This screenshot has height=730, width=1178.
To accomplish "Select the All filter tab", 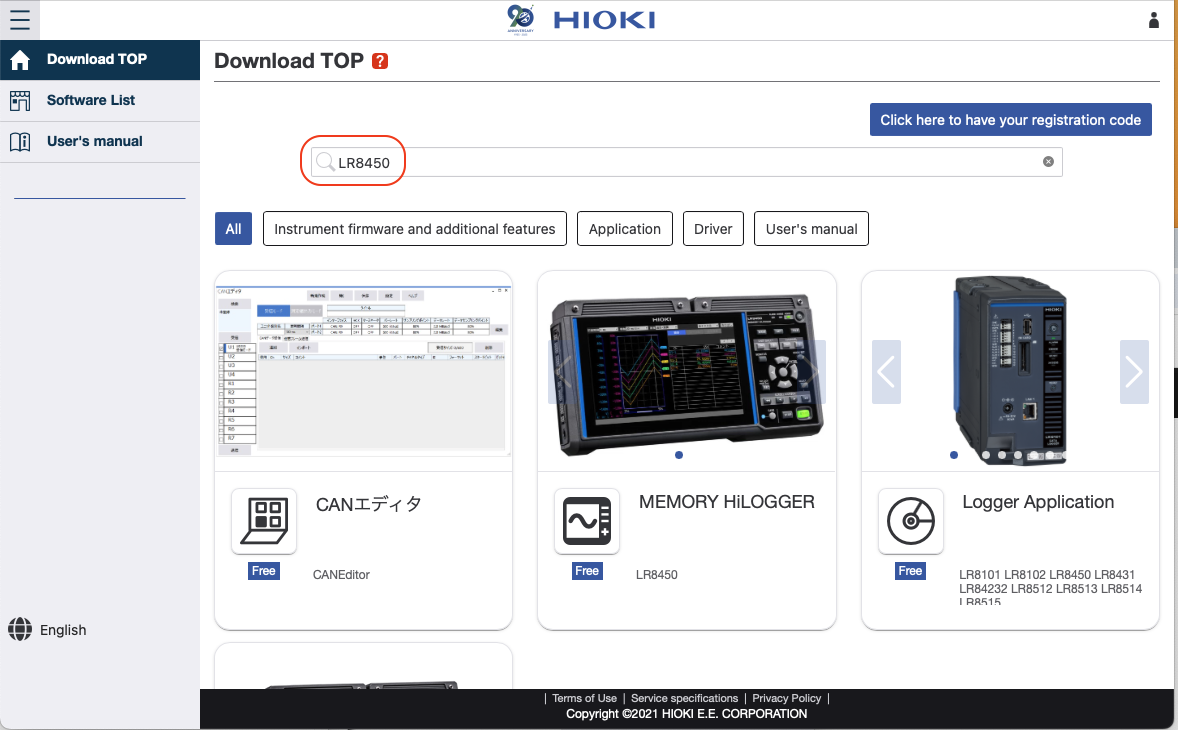I will click(x=233, y=228).
